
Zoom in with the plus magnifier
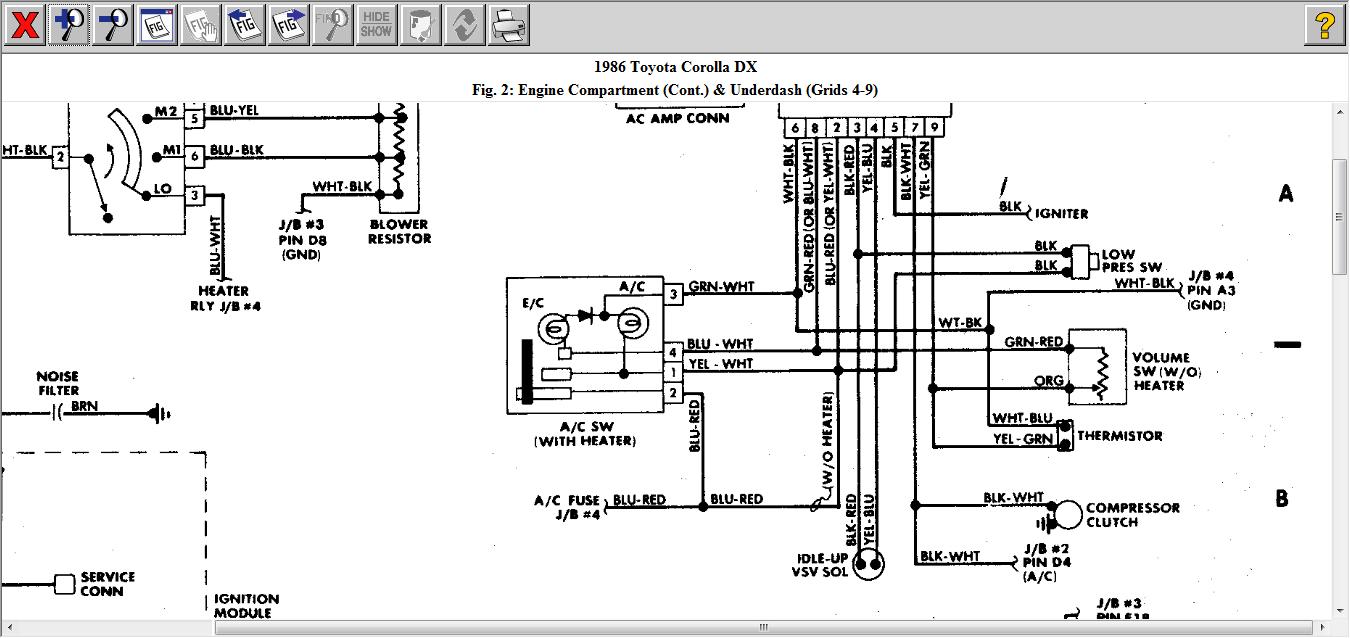pos(69,25)
